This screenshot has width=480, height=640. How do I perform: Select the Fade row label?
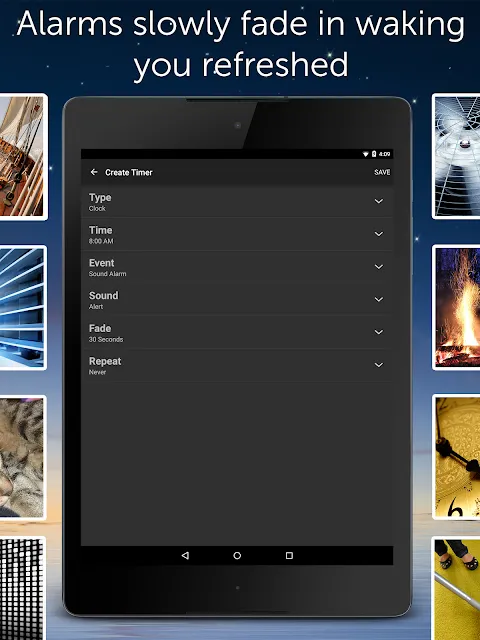(x=100, y=328)
